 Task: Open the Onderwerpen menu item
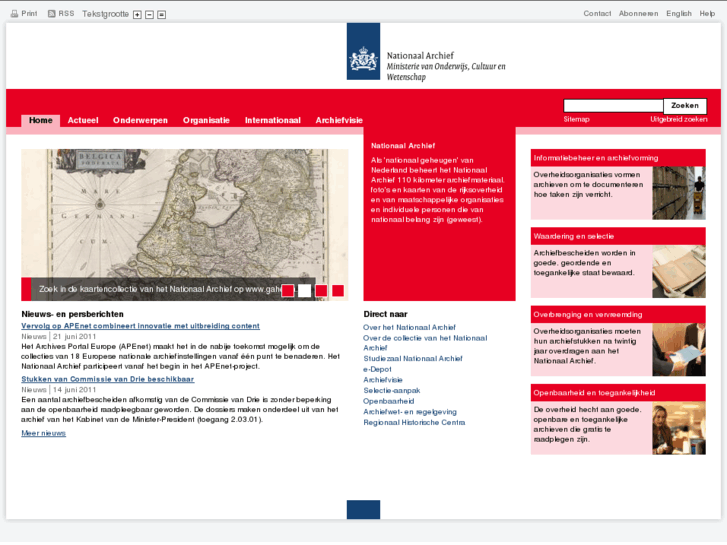[x=140, y=121]
